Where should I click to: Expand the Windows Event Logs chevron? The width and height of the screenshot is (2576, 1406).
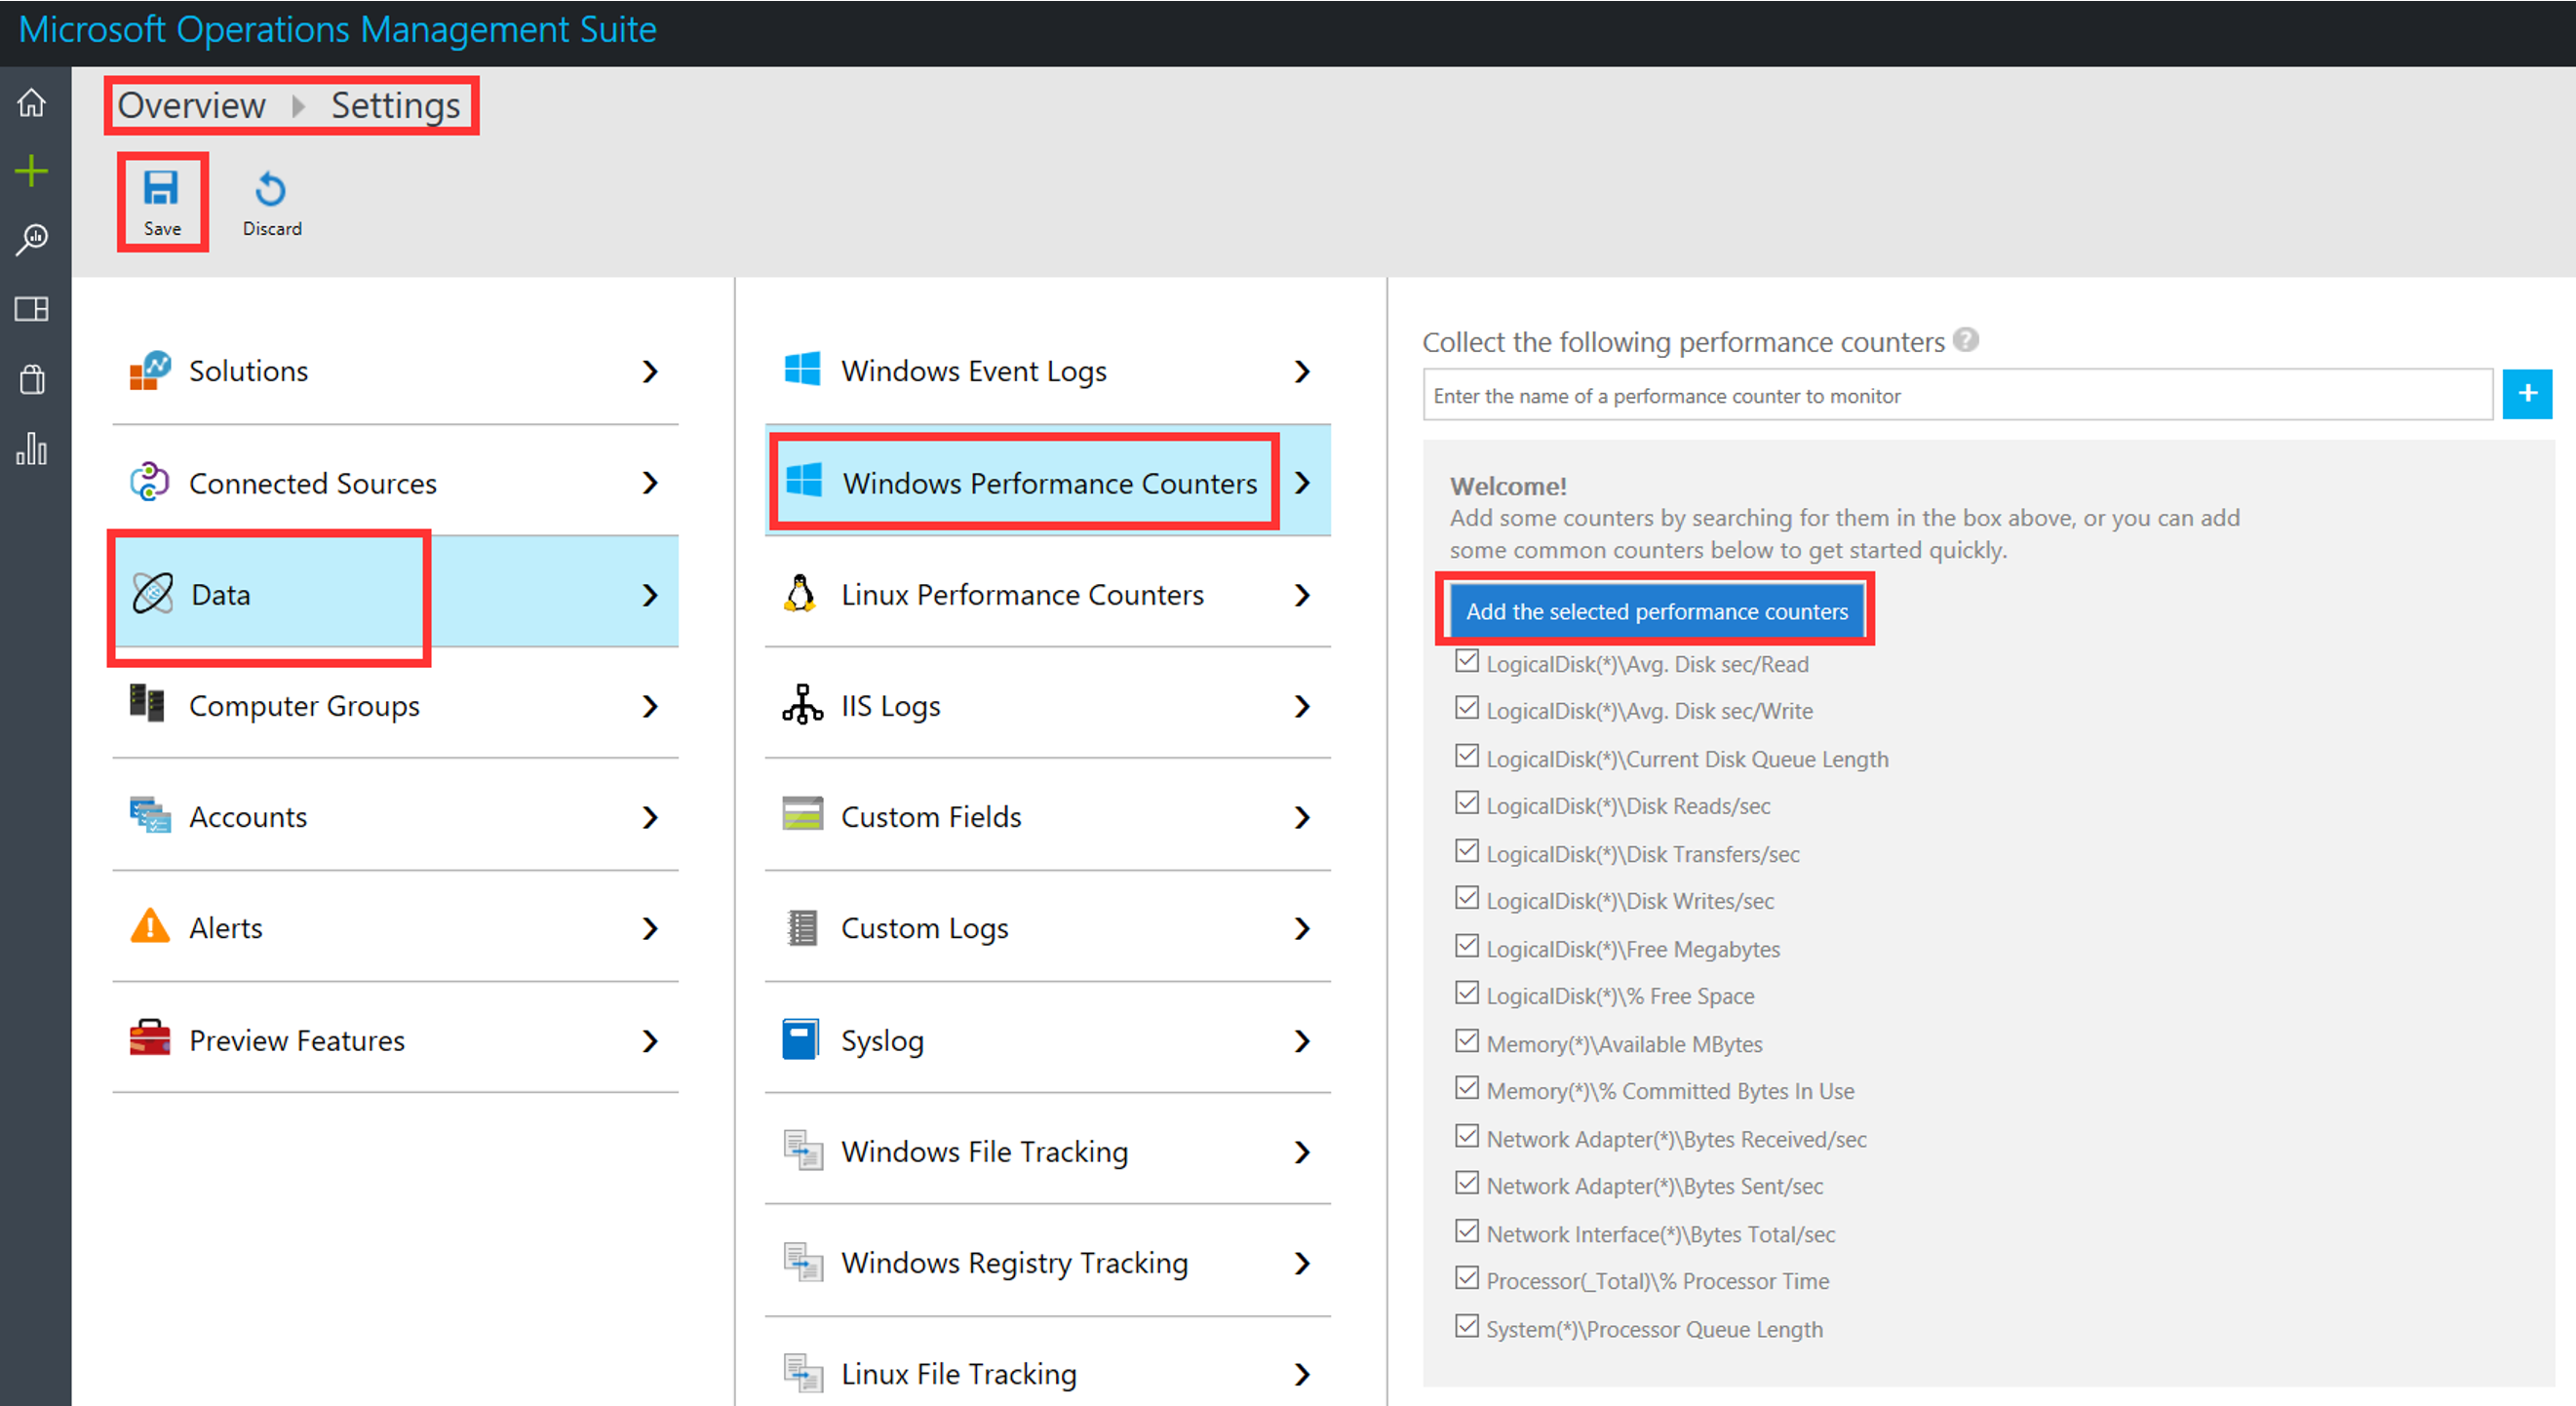1302,372
